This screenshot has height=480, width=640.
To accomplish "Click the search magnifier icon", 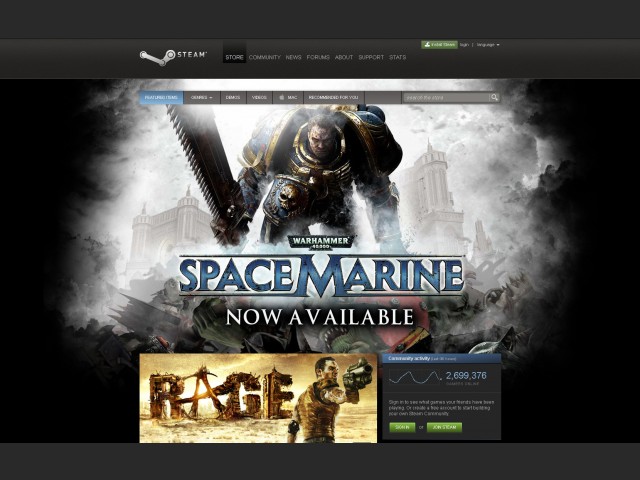I will 494,97.
